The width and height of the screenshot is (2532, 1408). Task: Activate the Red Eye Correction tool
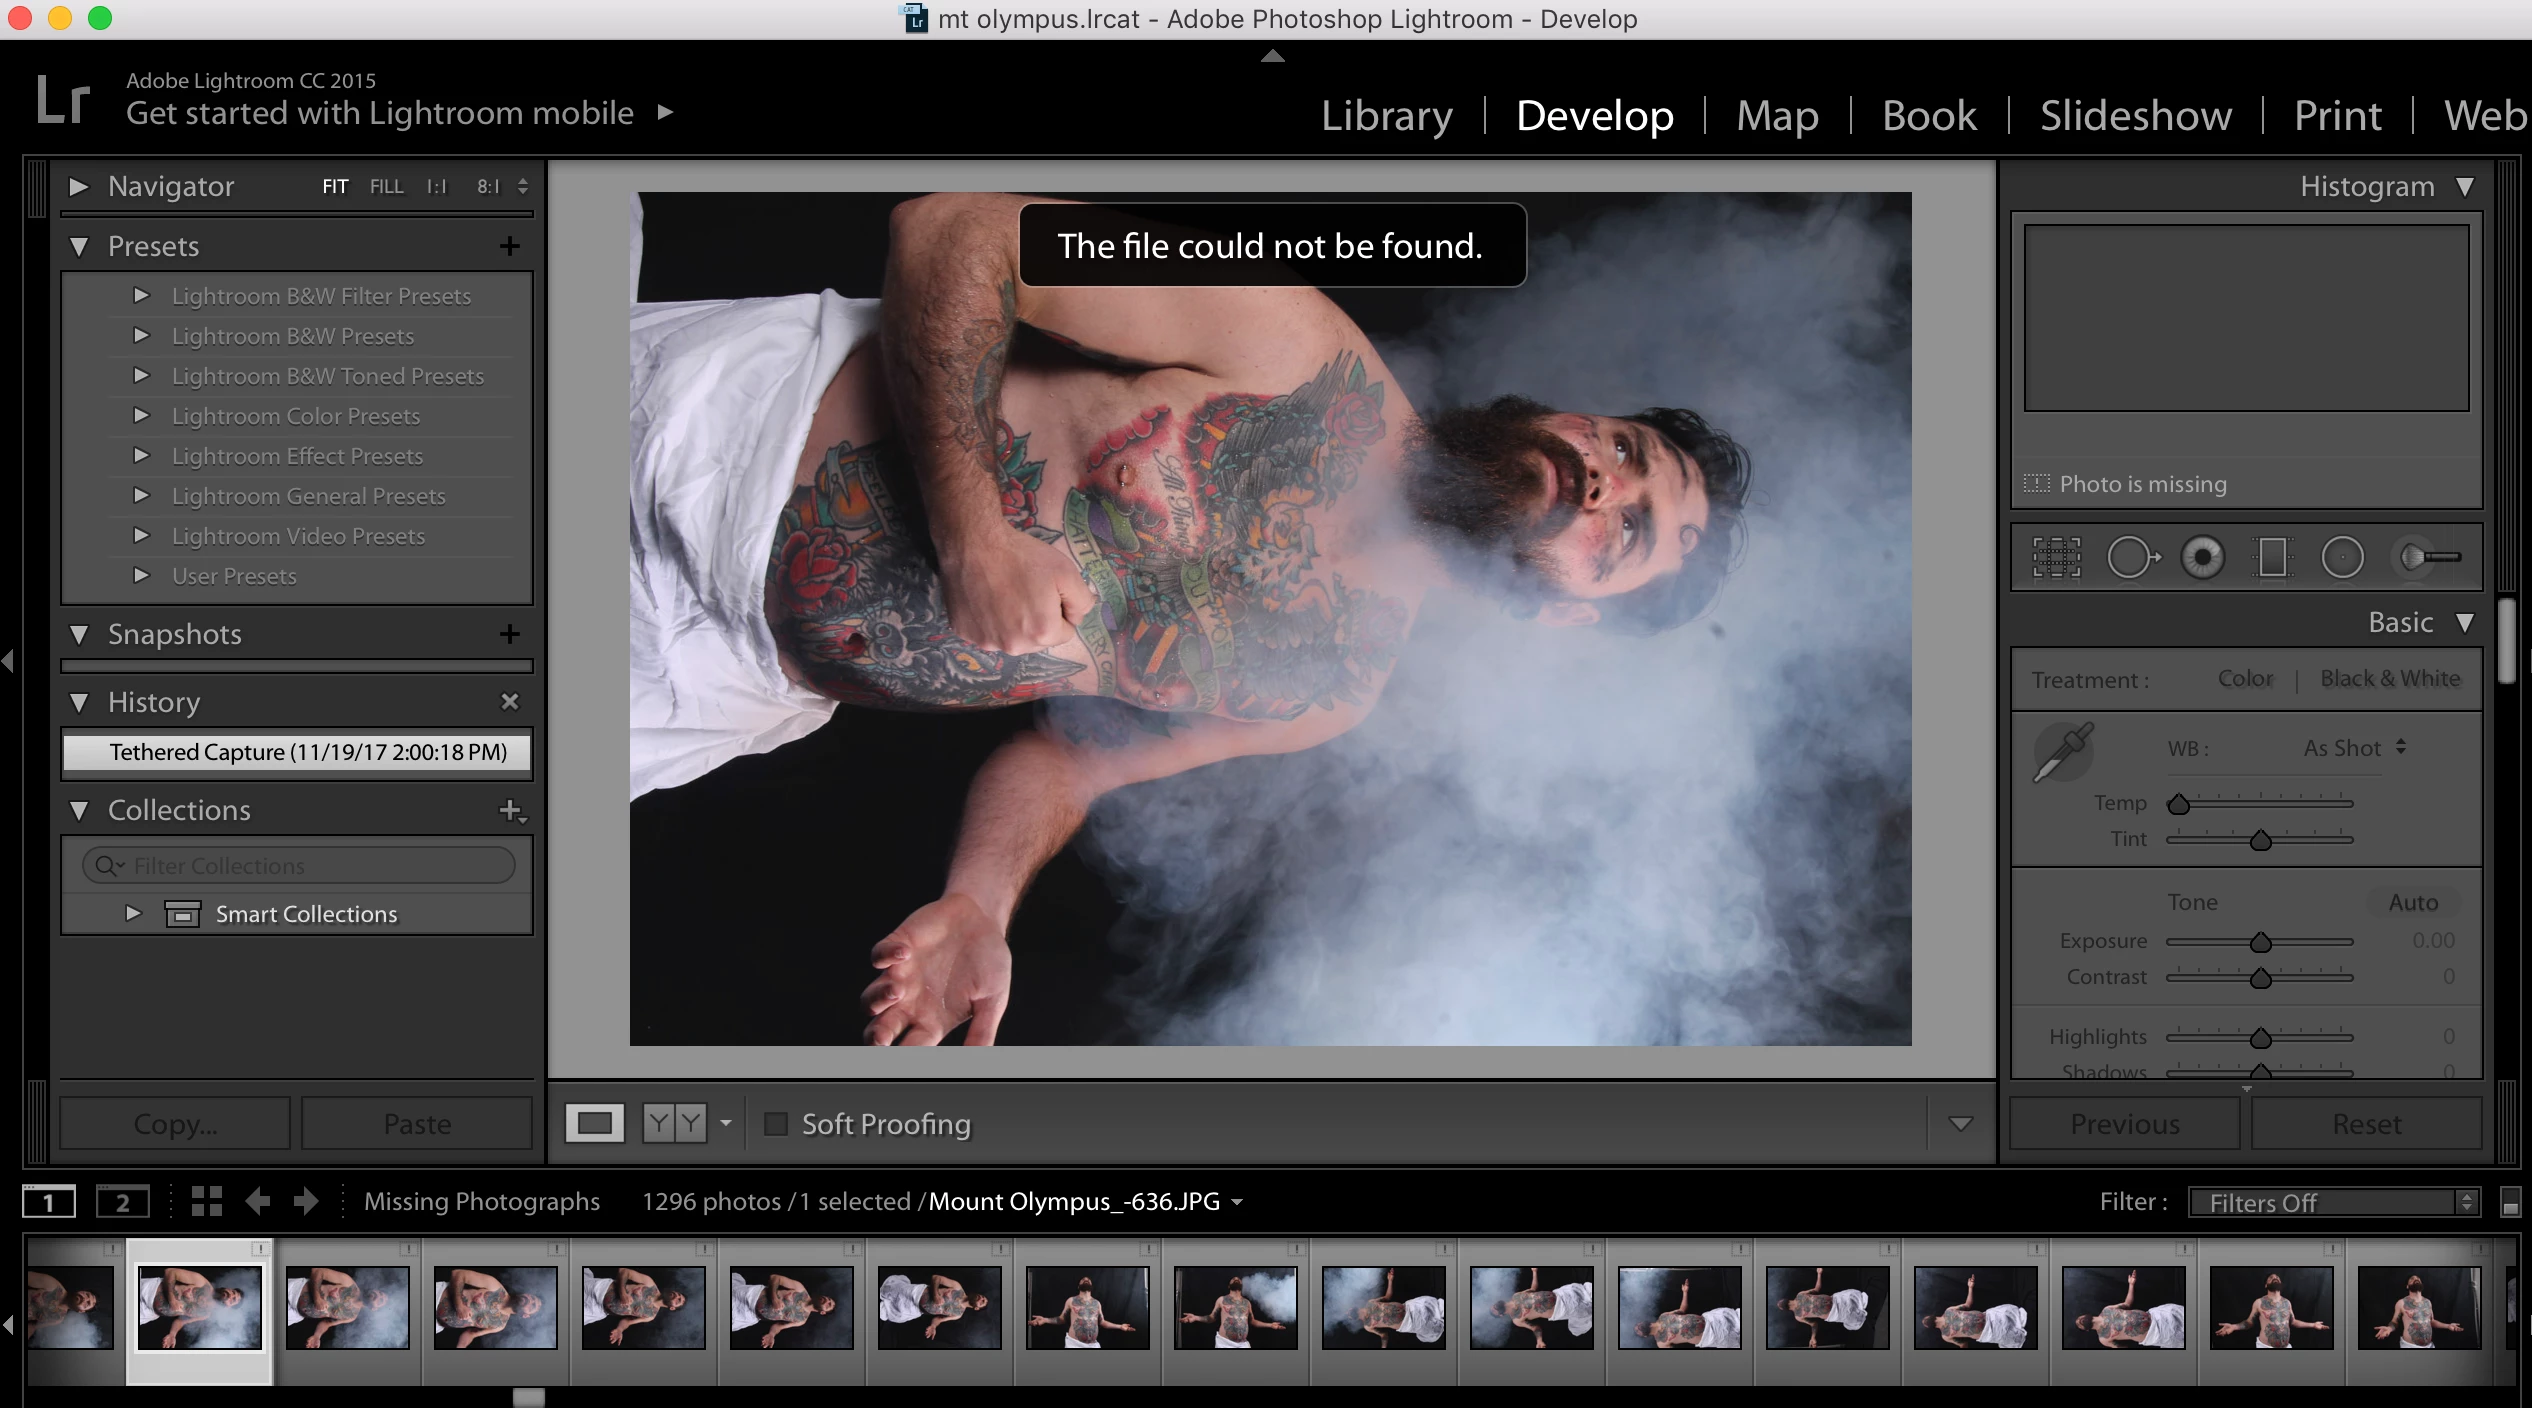(x=2202, y=557)
